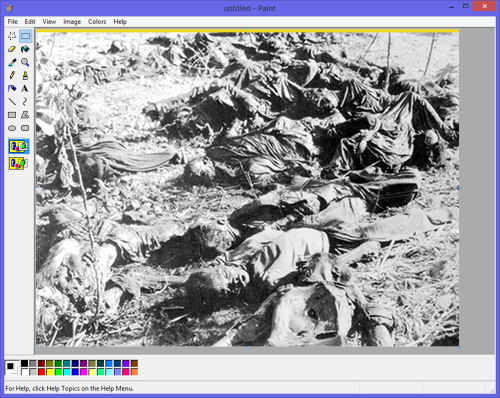Enable transparent selection mode option
Screen dimensions: 500x398
[x=19, y=164]
